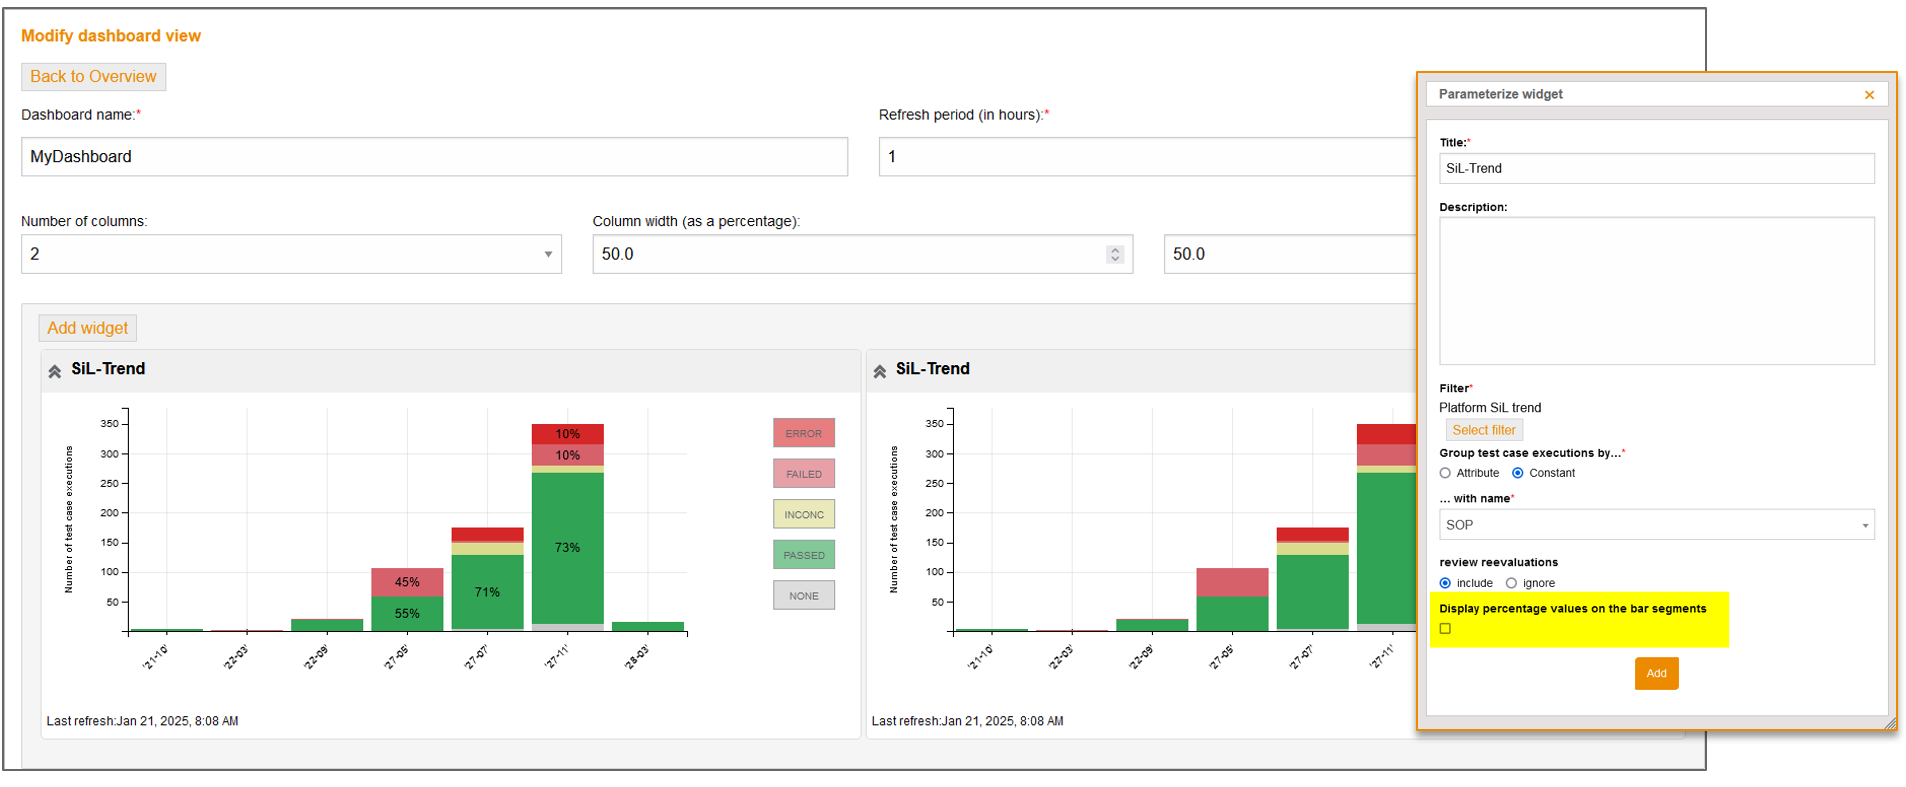The width and height of the screenshot is (1906, 787).
Task: Collapse the second SiL-Trend widget chevron
Action: (x=880, y=371)
